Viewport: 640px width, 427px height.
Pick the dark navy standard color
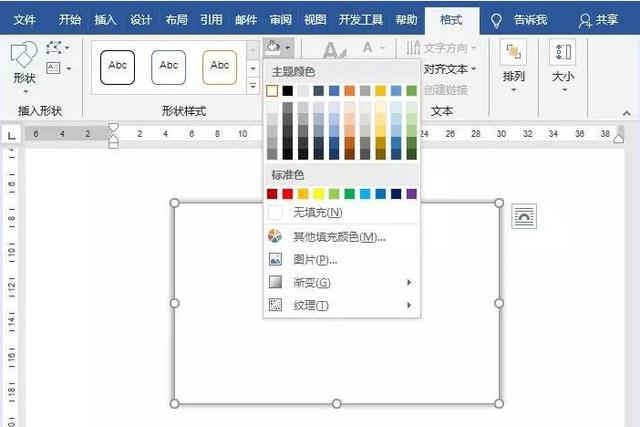coord(396,194)
